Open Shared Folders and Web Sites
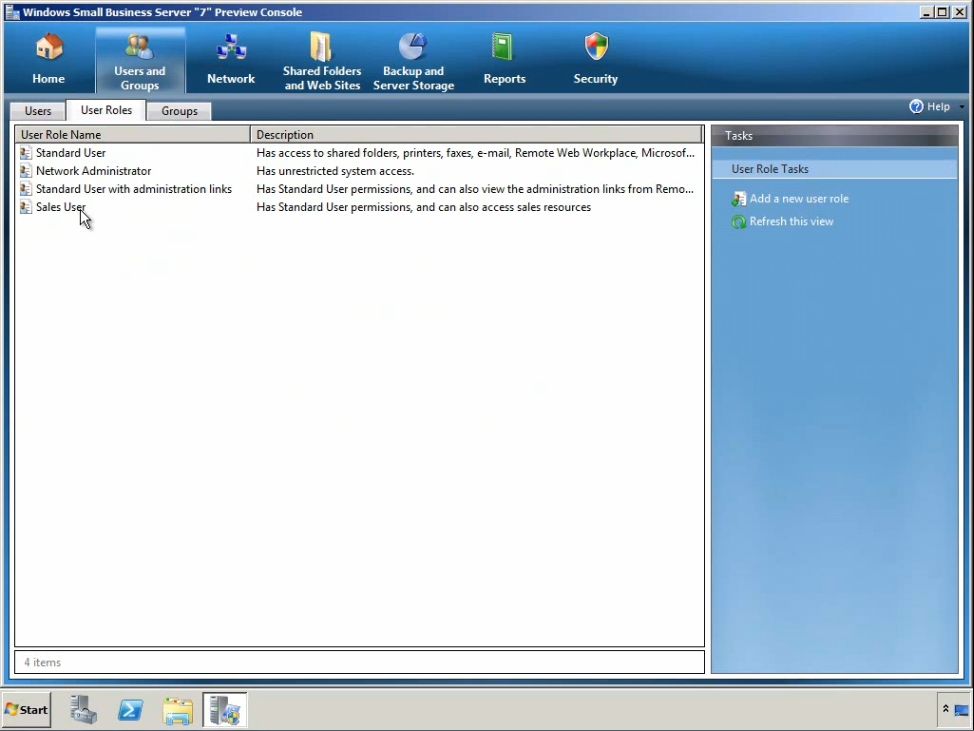 (x=322, y=62)
